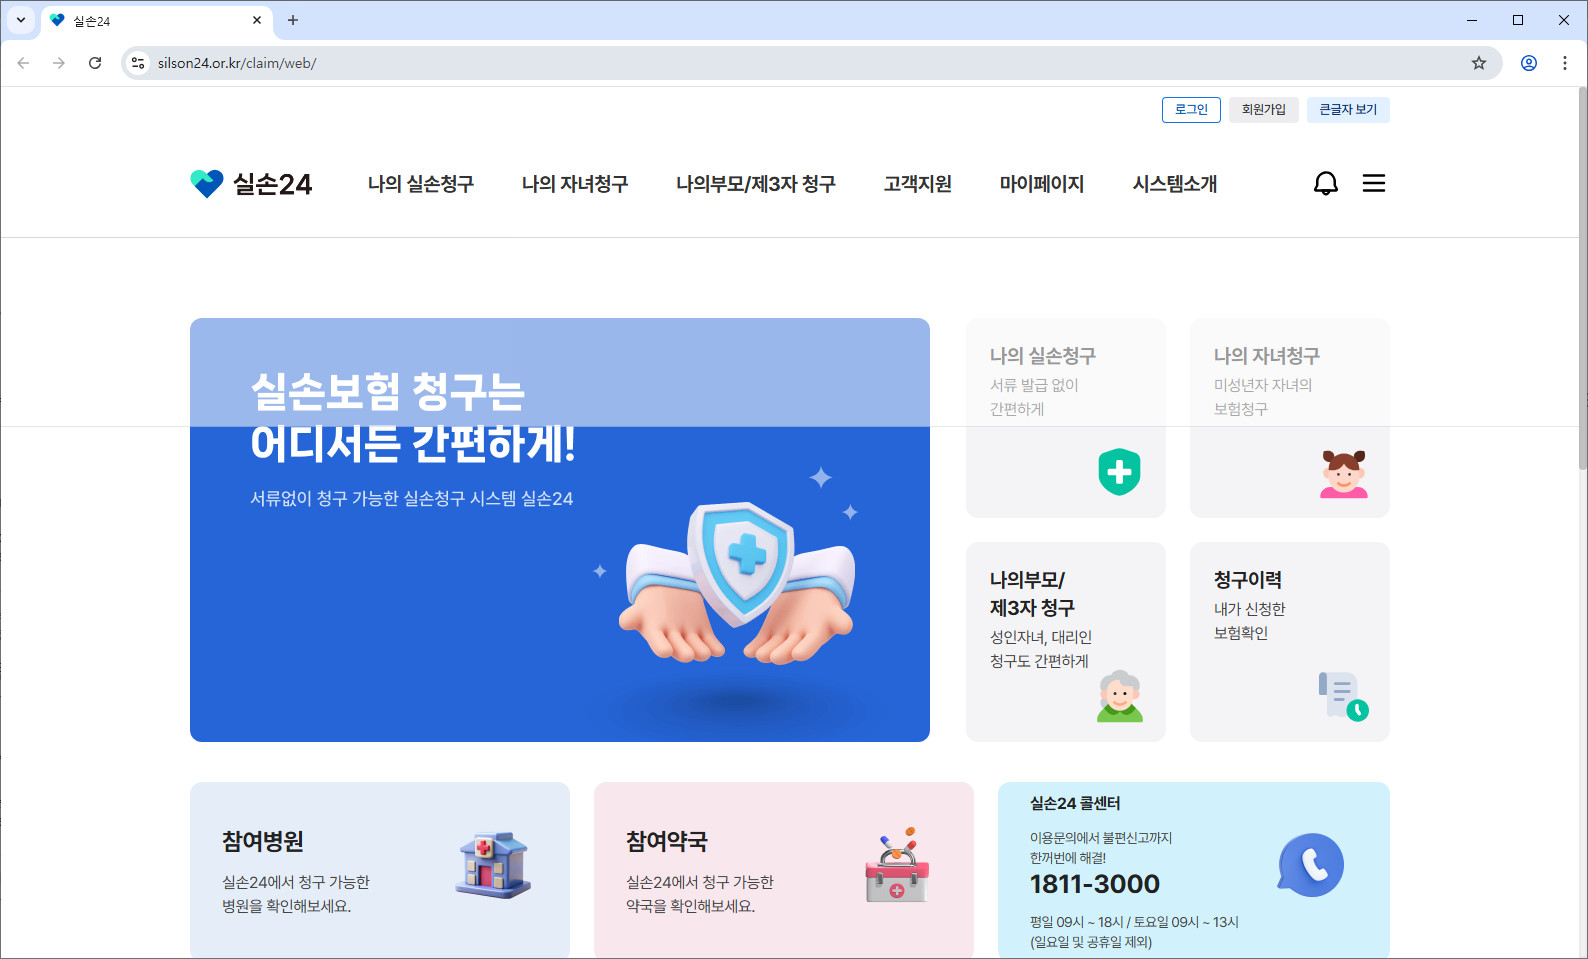Open the 나의 실손청구 menu

coord(421,184)
